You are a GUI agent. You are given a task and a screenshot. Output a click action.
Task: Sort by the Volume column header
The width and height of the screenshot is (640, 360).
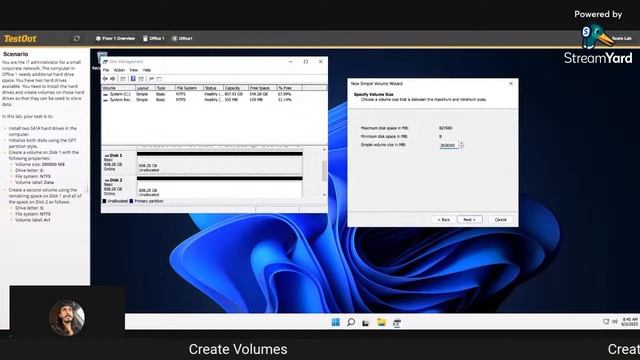[118, 88]
